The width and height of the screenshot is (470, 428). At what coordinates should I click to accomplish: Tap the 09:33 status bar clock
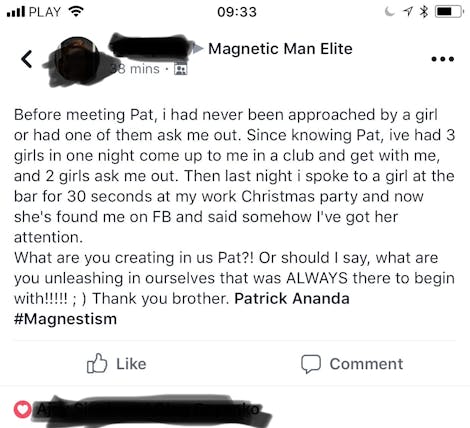tap(237, 12)
